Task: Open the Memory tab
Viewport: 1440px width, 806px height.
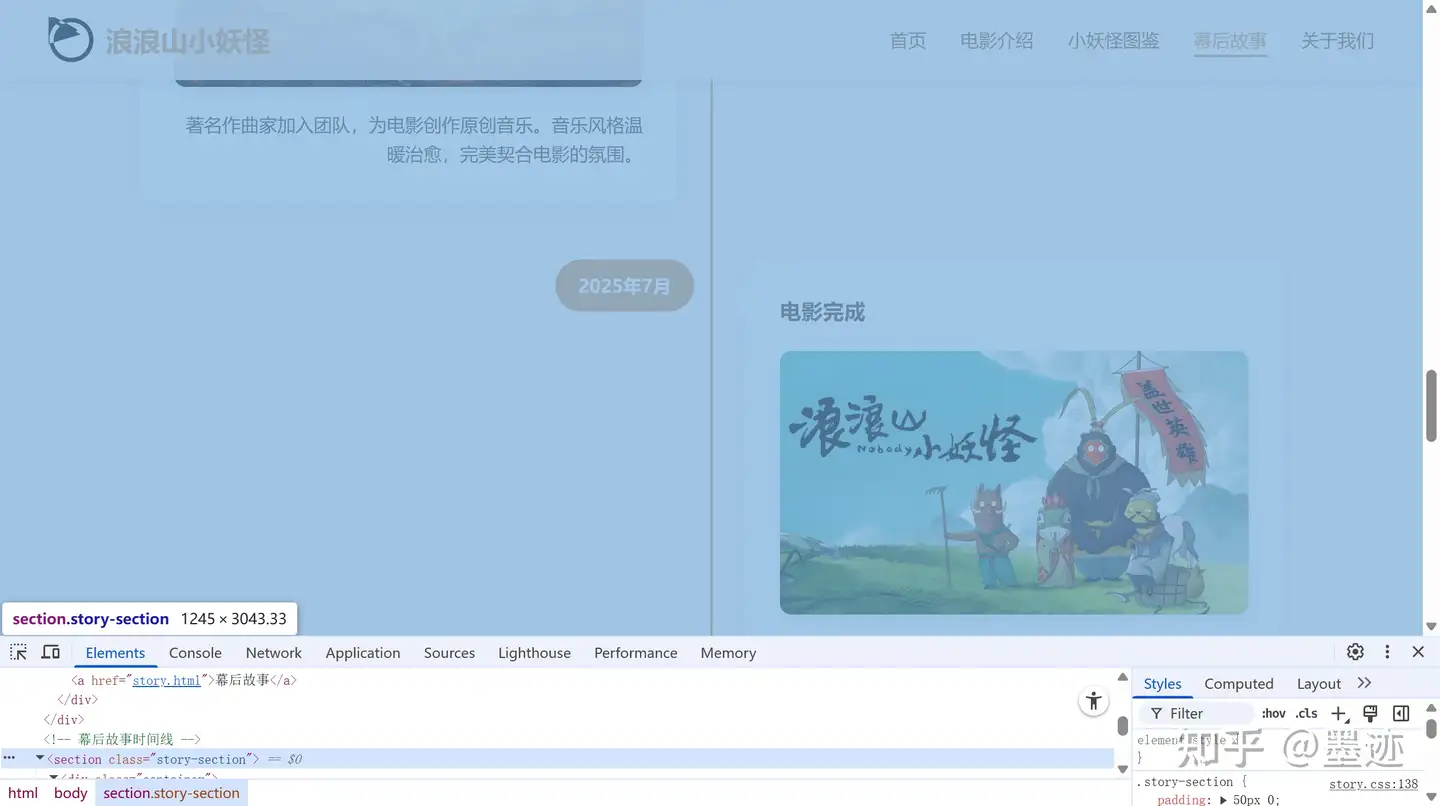Action: pos(728,653)
